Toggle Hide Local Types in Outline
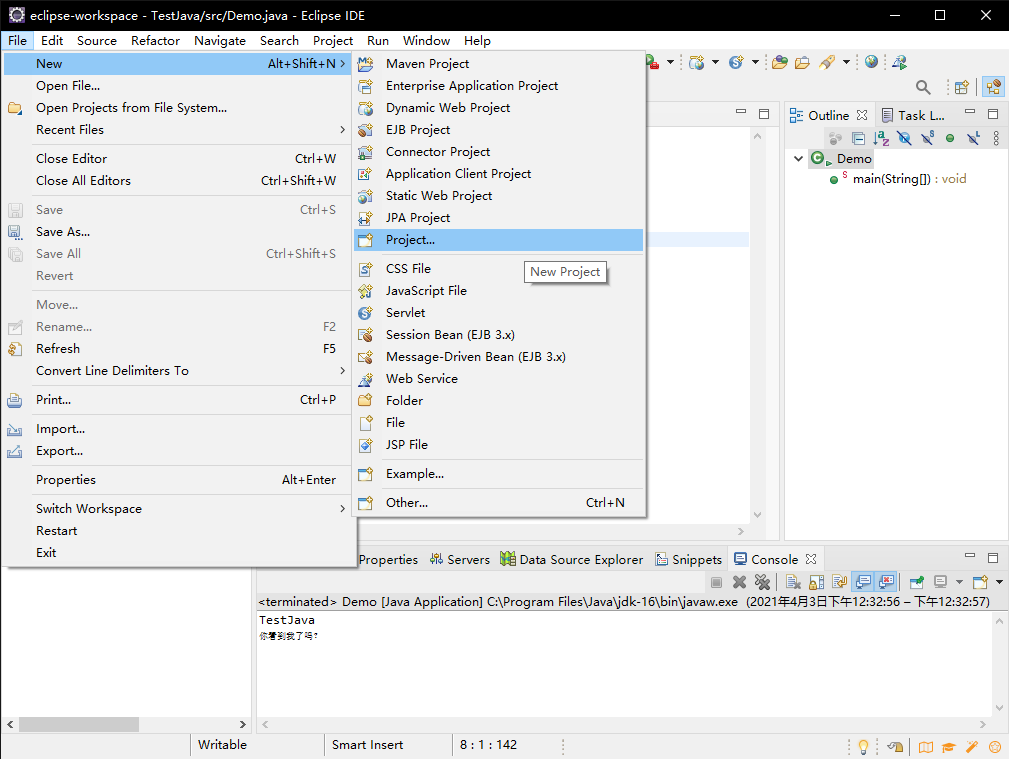The image size is (1009, 759). coord(973,138)
